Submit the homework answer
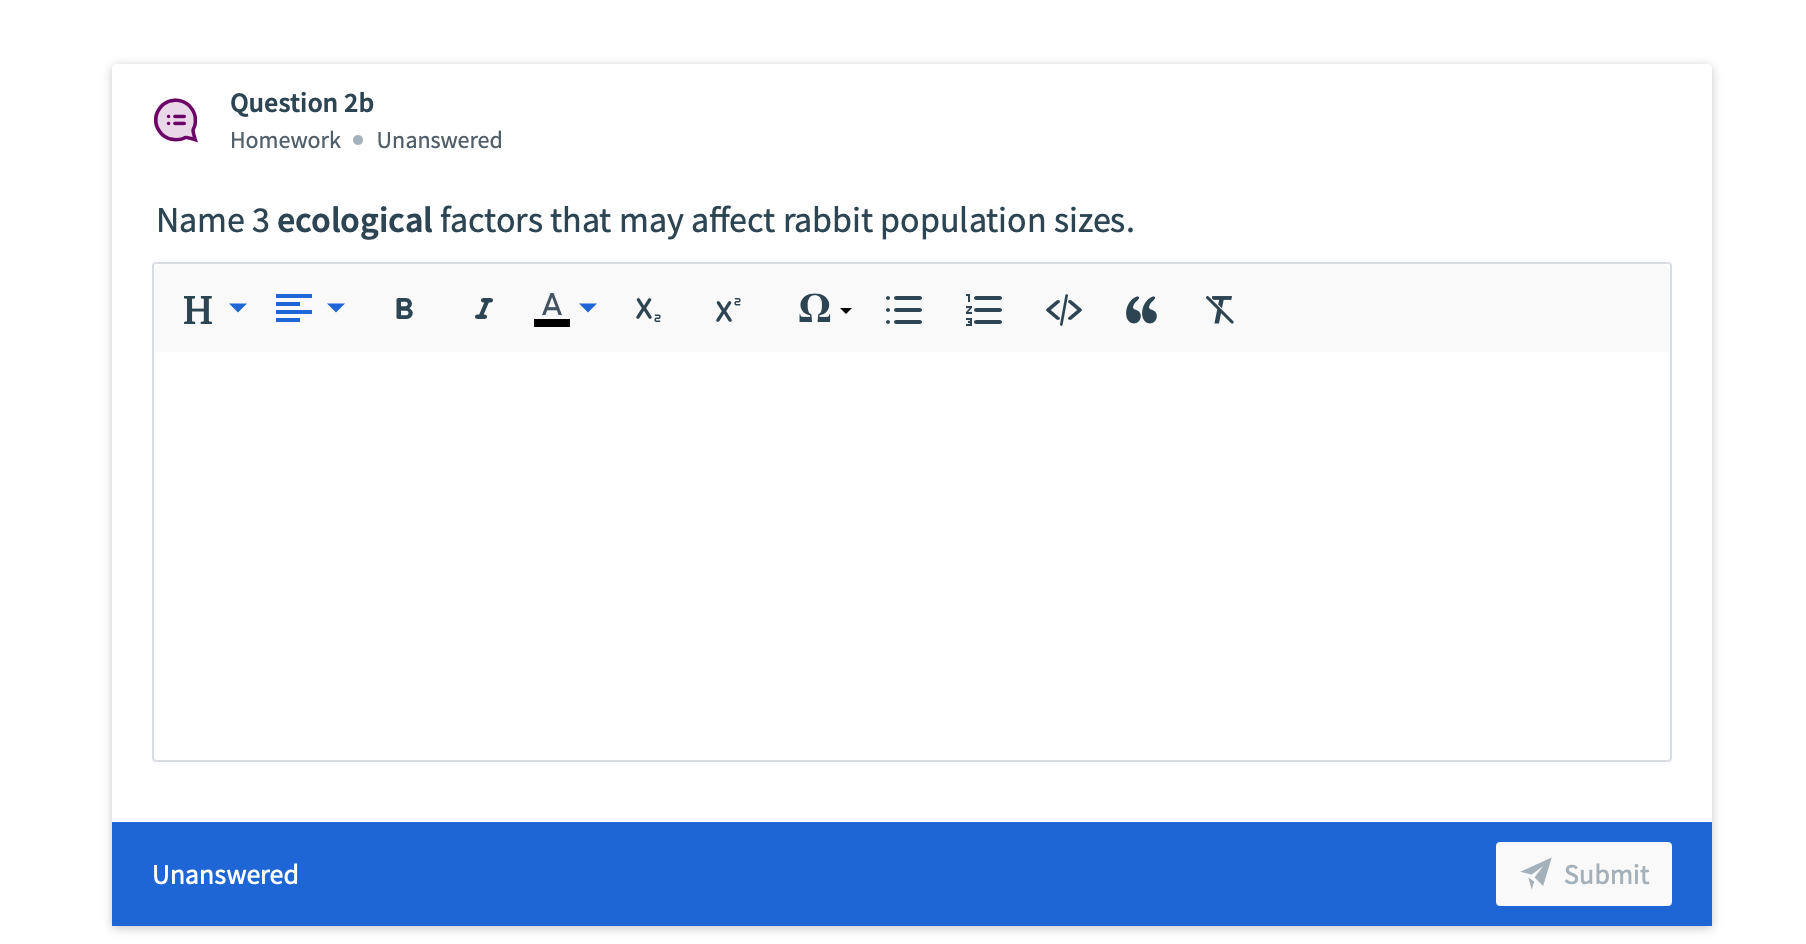The height and width of the screenshot is (944, 1806). click(x=1583, y=873)
